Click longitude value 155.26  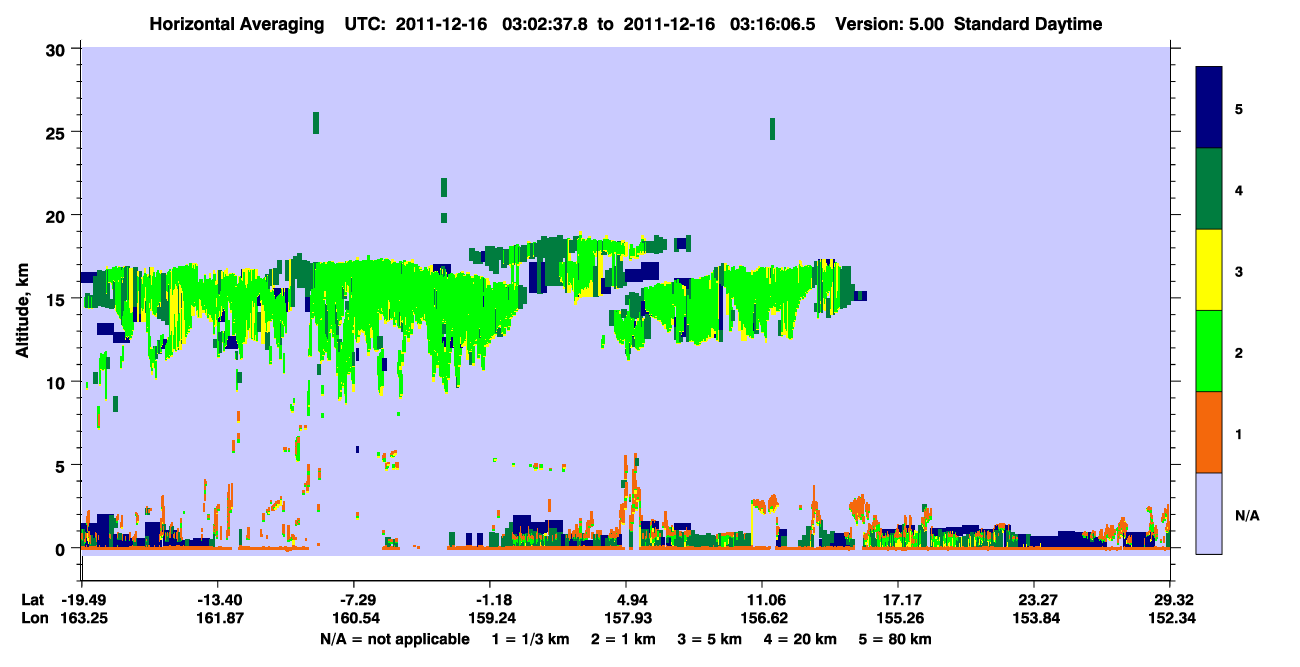click(898, 619)
